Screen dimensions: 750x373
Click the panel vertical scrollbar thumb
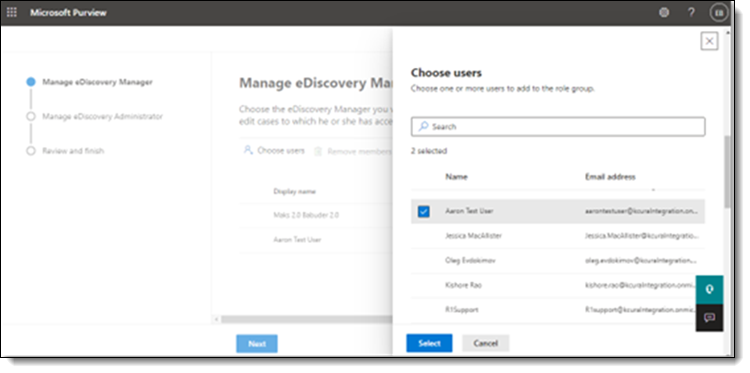click(728, 171)
